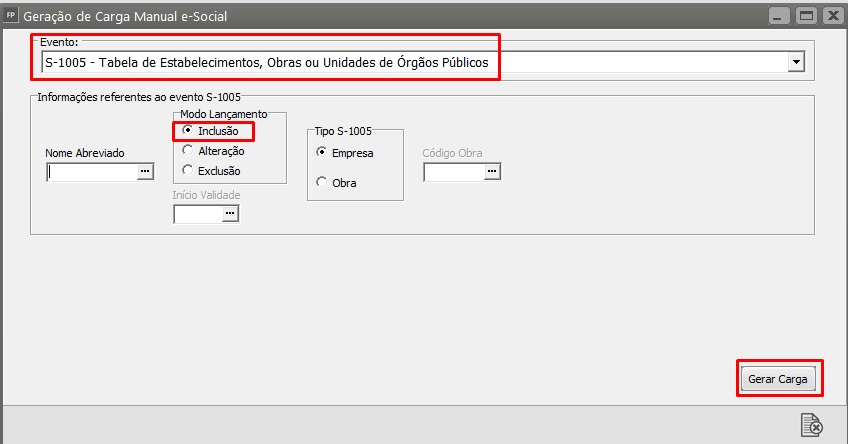Open the Código Obra lookup ellipsis button
848x444 pixels.
[x=491, y=172]
